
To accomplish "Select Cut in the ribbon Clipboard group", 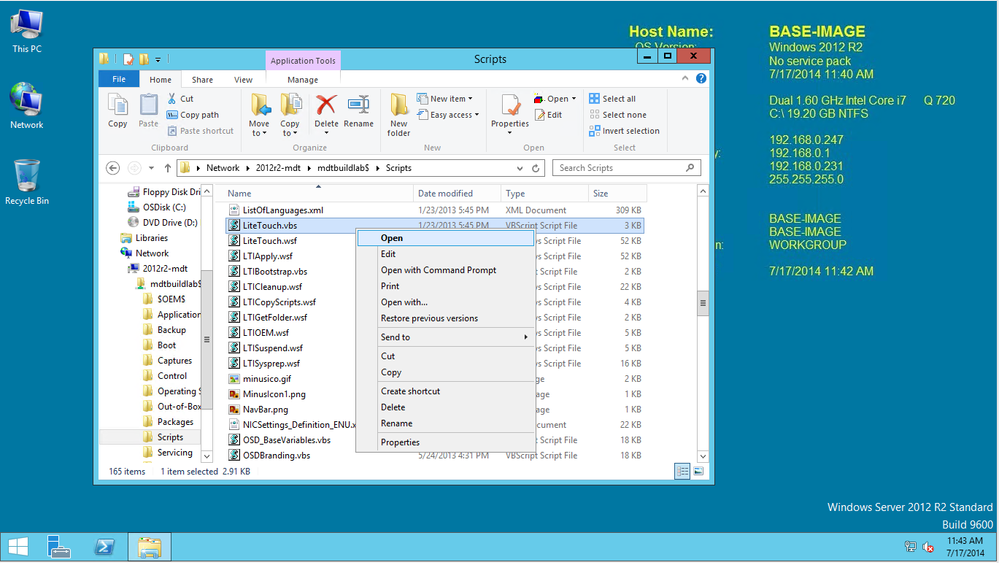I will pos(180,99).
